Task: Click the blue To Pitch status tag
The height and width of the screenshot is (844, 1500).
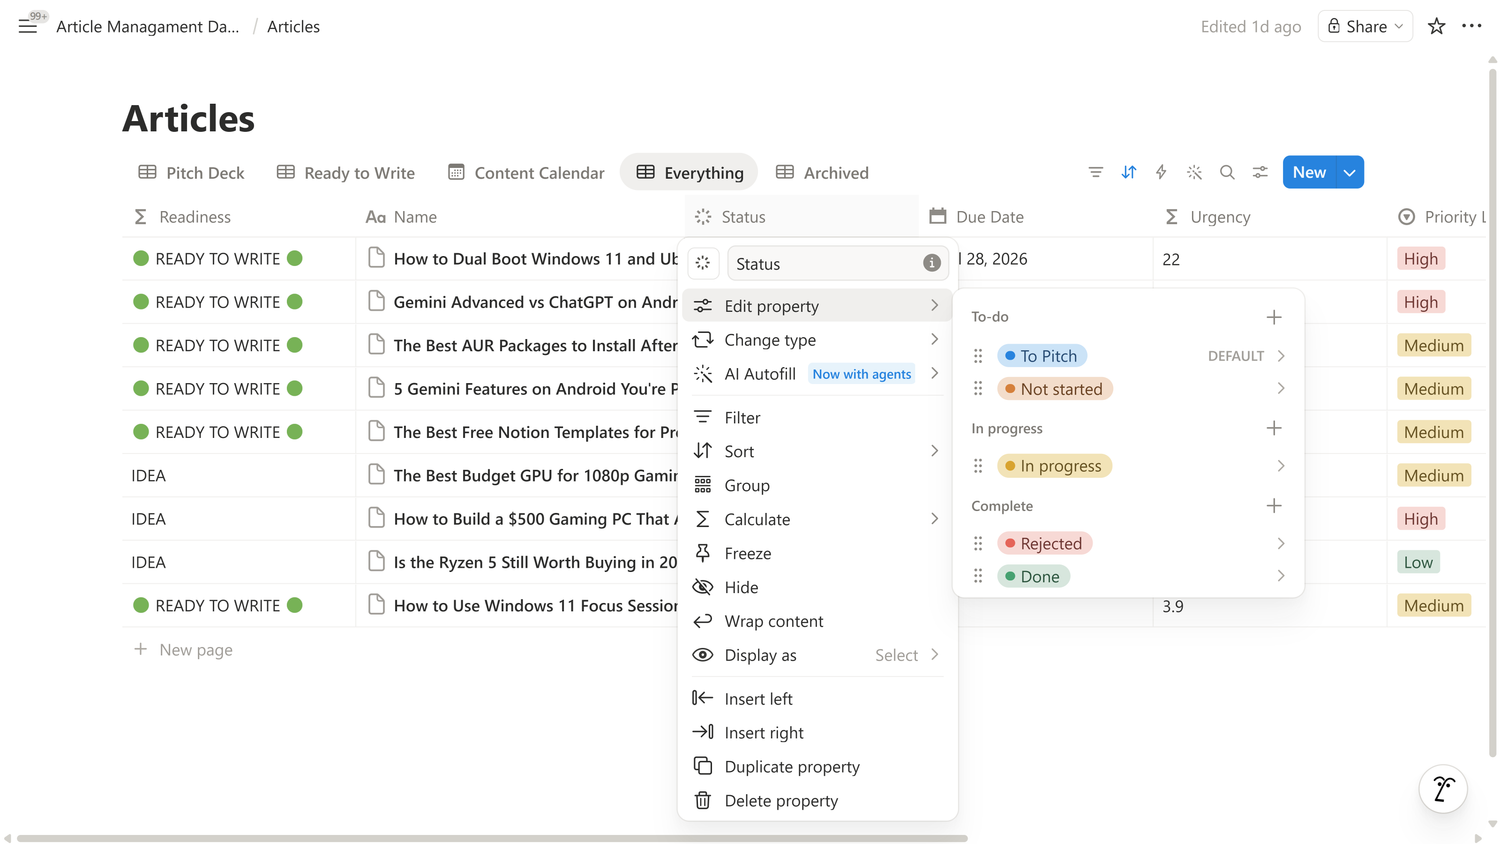Action: click(1041, 356)
